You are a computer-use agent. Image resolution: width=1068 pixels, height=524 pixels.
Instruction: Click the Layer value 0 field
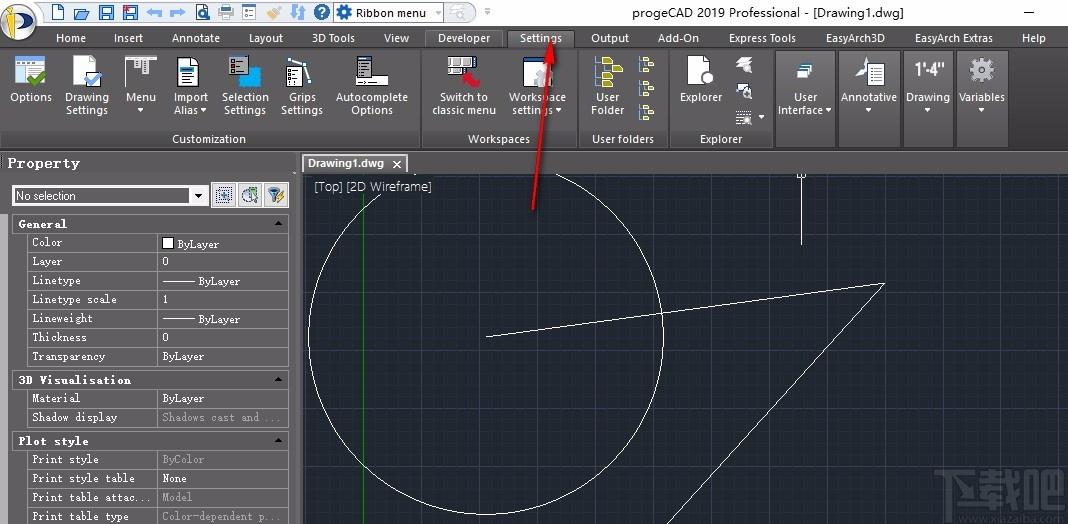[223, 262]
